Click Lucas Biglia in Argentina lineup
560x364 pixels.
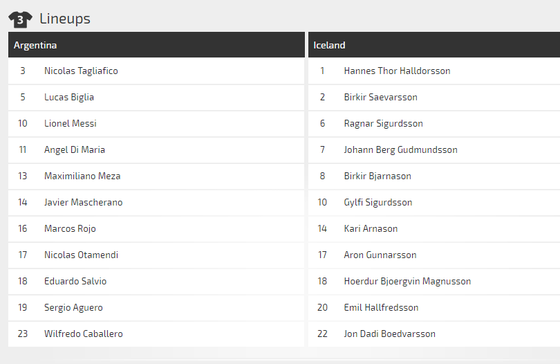pos(69,97)
